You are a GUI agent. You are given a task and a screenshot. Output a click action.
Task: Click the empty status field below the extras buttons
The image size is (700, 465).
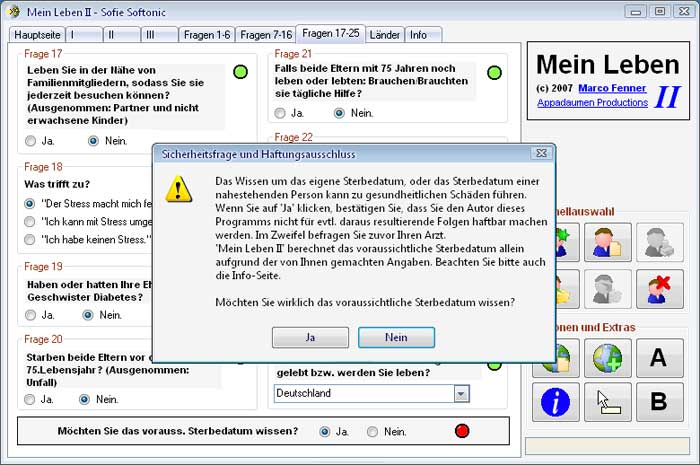(x=607, y=446)
